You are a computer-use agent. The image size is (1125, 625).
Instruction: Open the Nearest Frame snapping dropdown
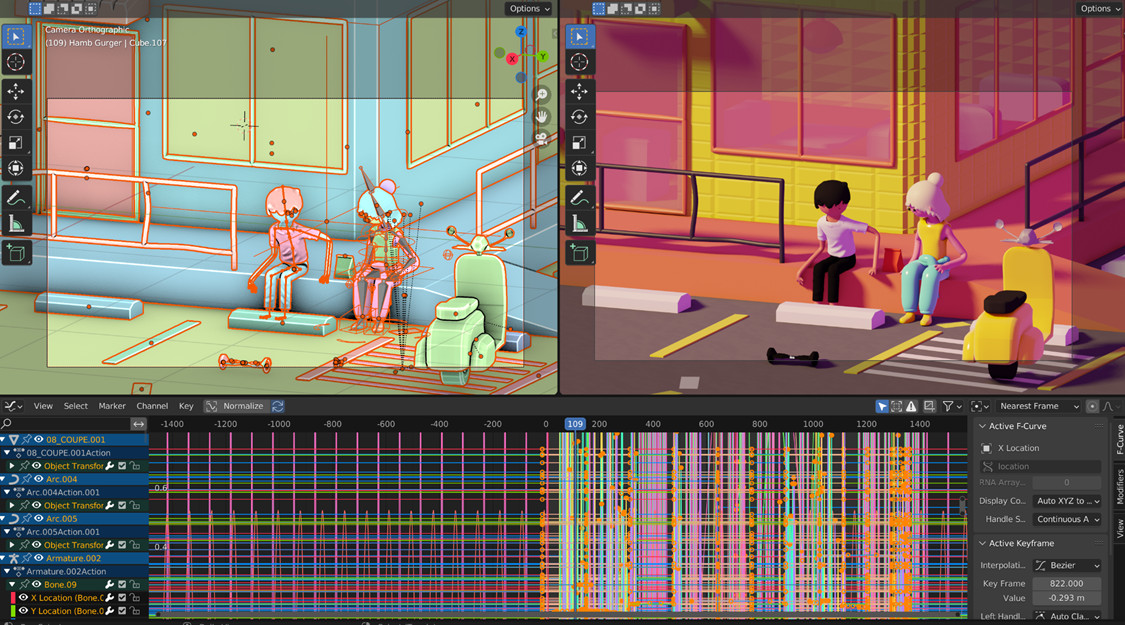tap(1040, 406)
